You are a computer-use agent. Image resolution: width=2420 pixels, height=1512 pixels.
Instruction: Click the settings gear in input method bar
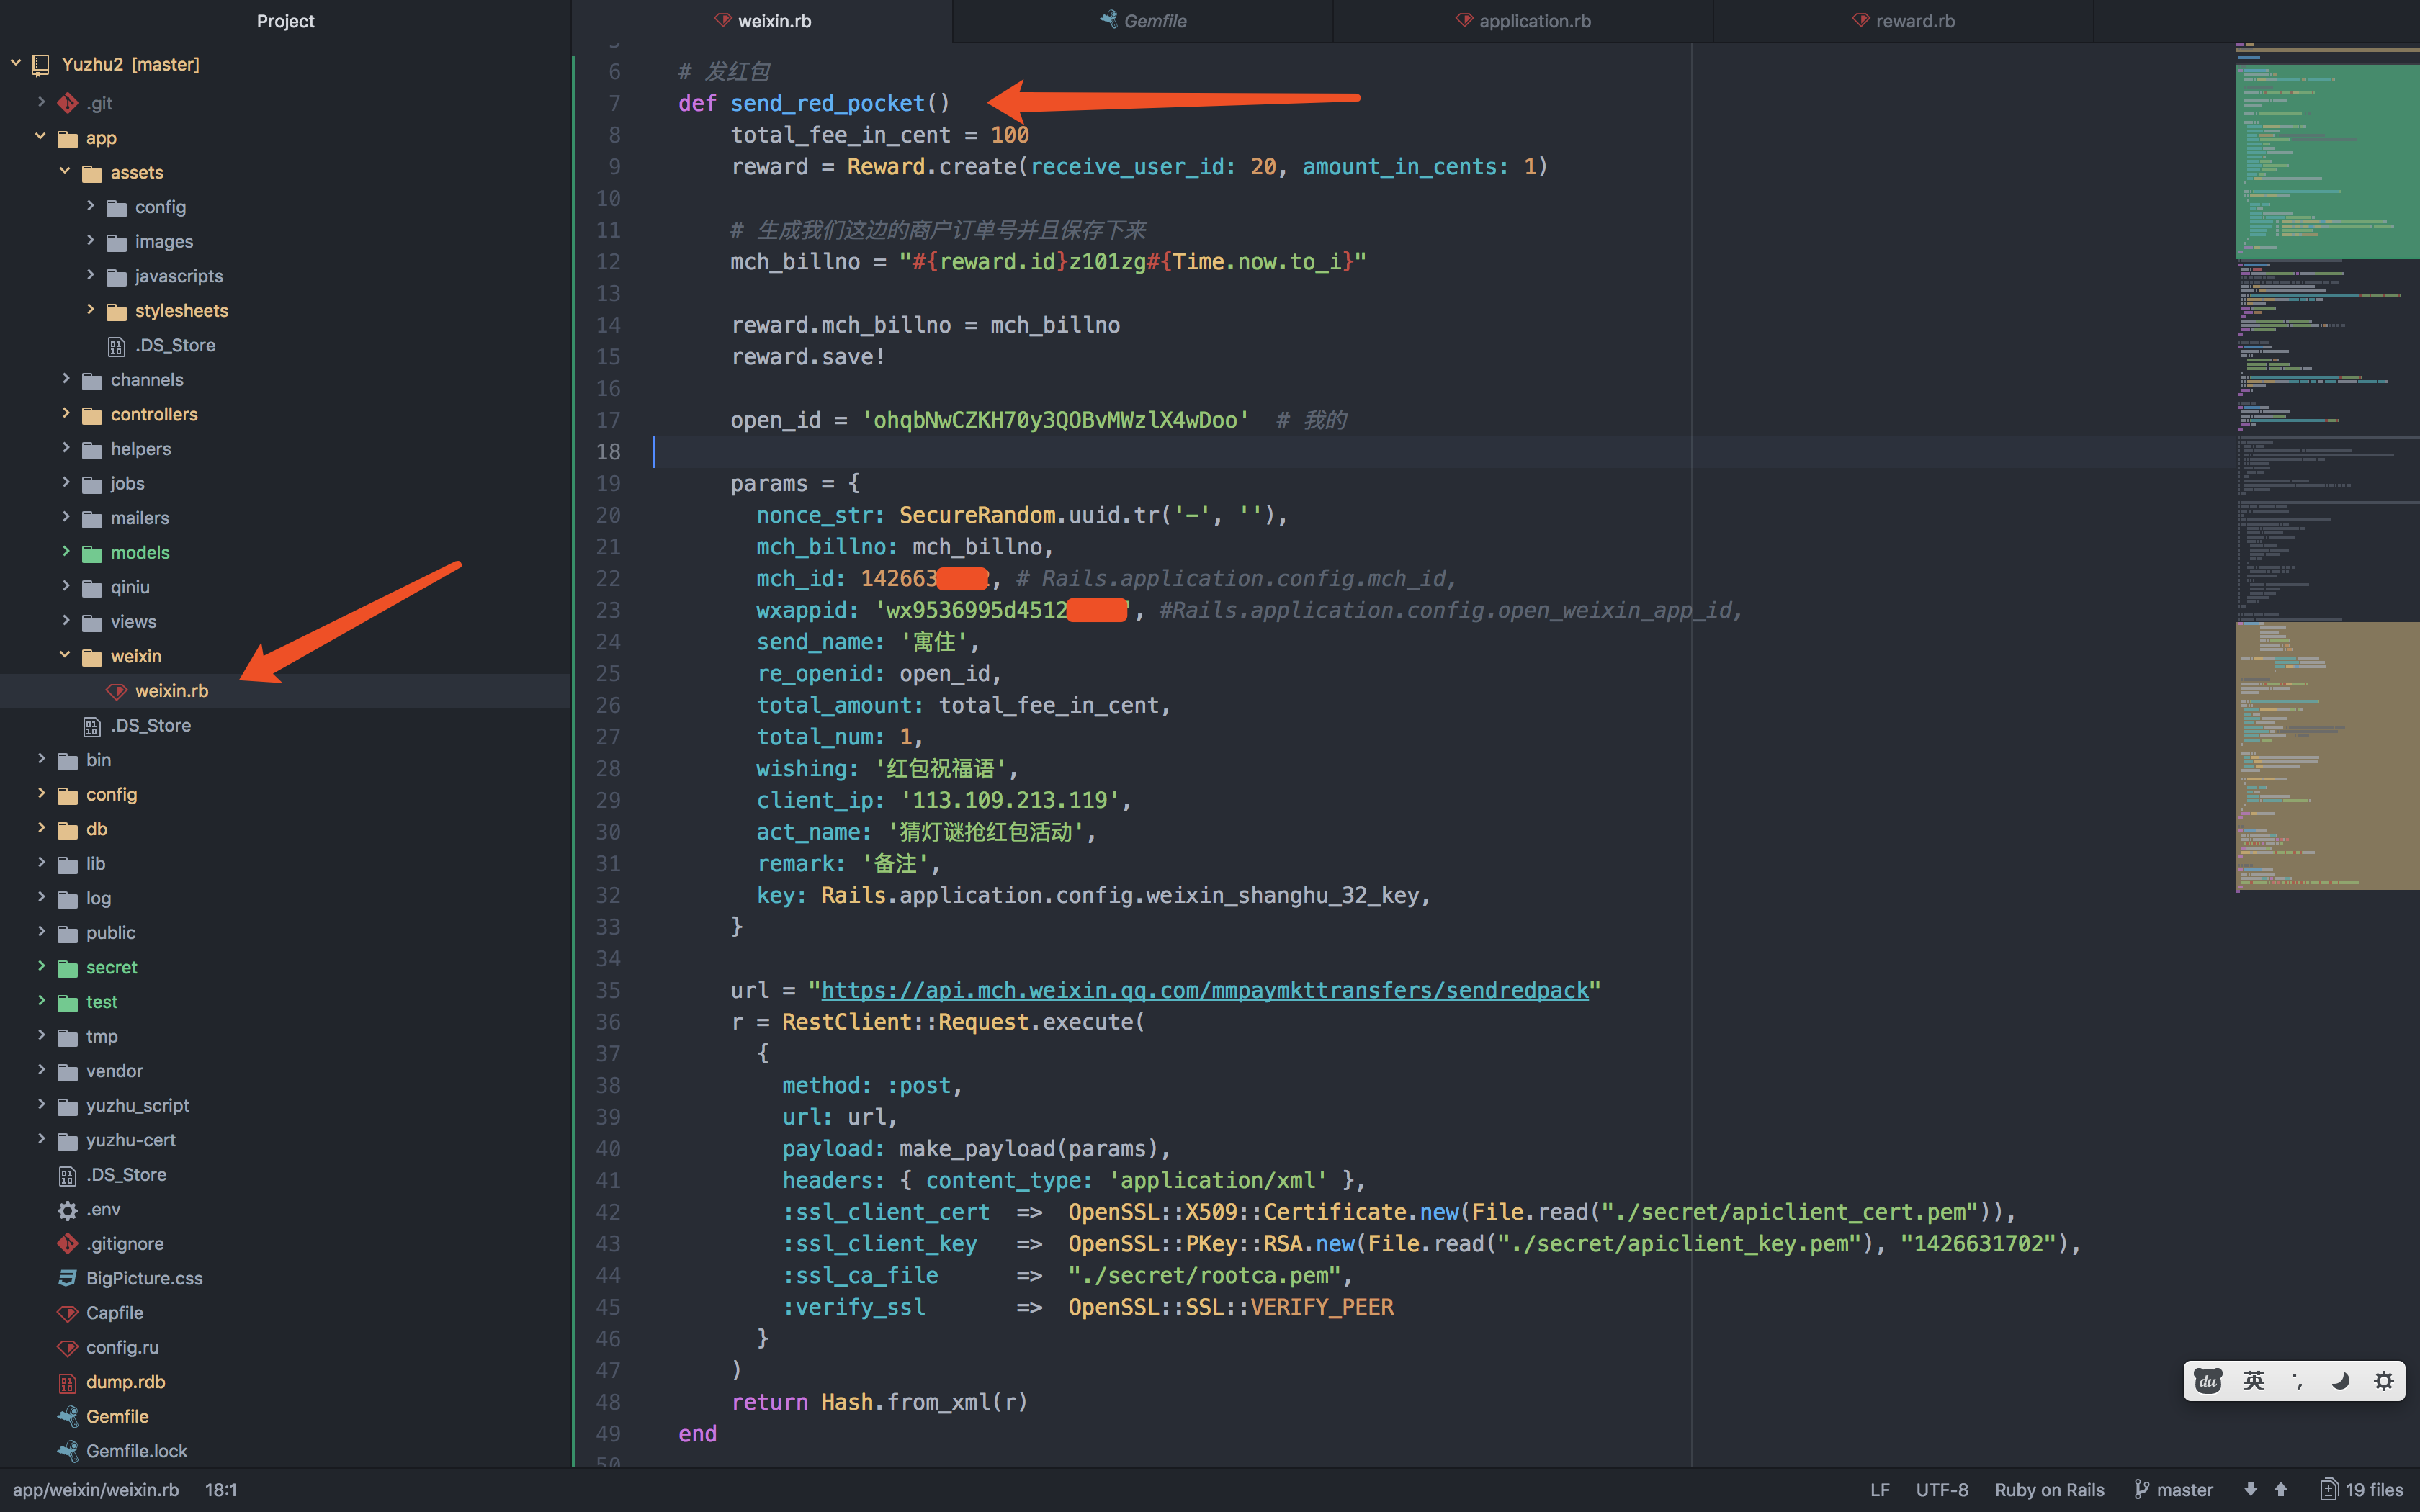pyautogui.click(x=2384, y=1381)
